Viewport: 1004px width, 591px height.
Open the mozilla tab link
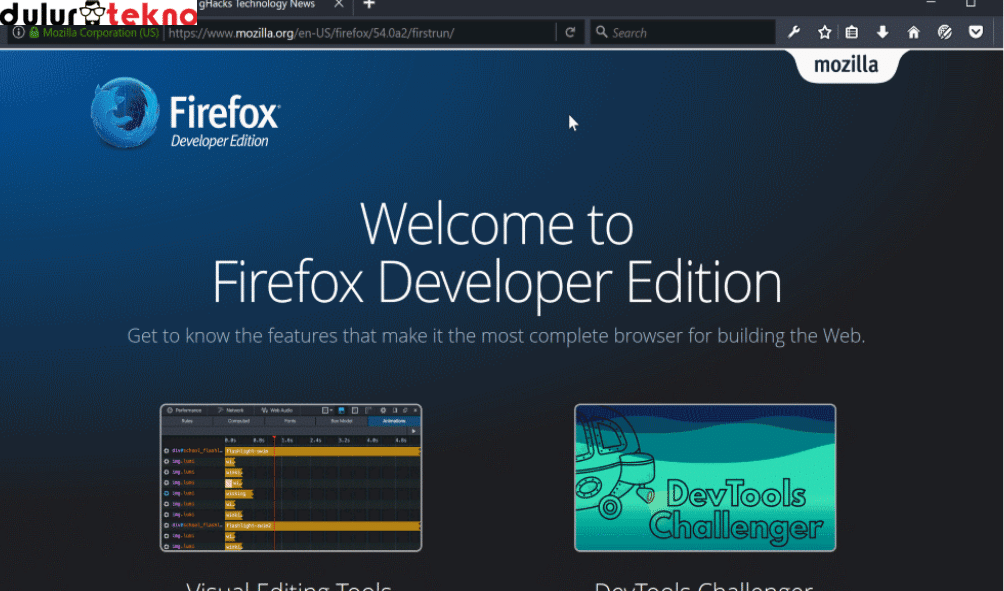click(846, 65)
